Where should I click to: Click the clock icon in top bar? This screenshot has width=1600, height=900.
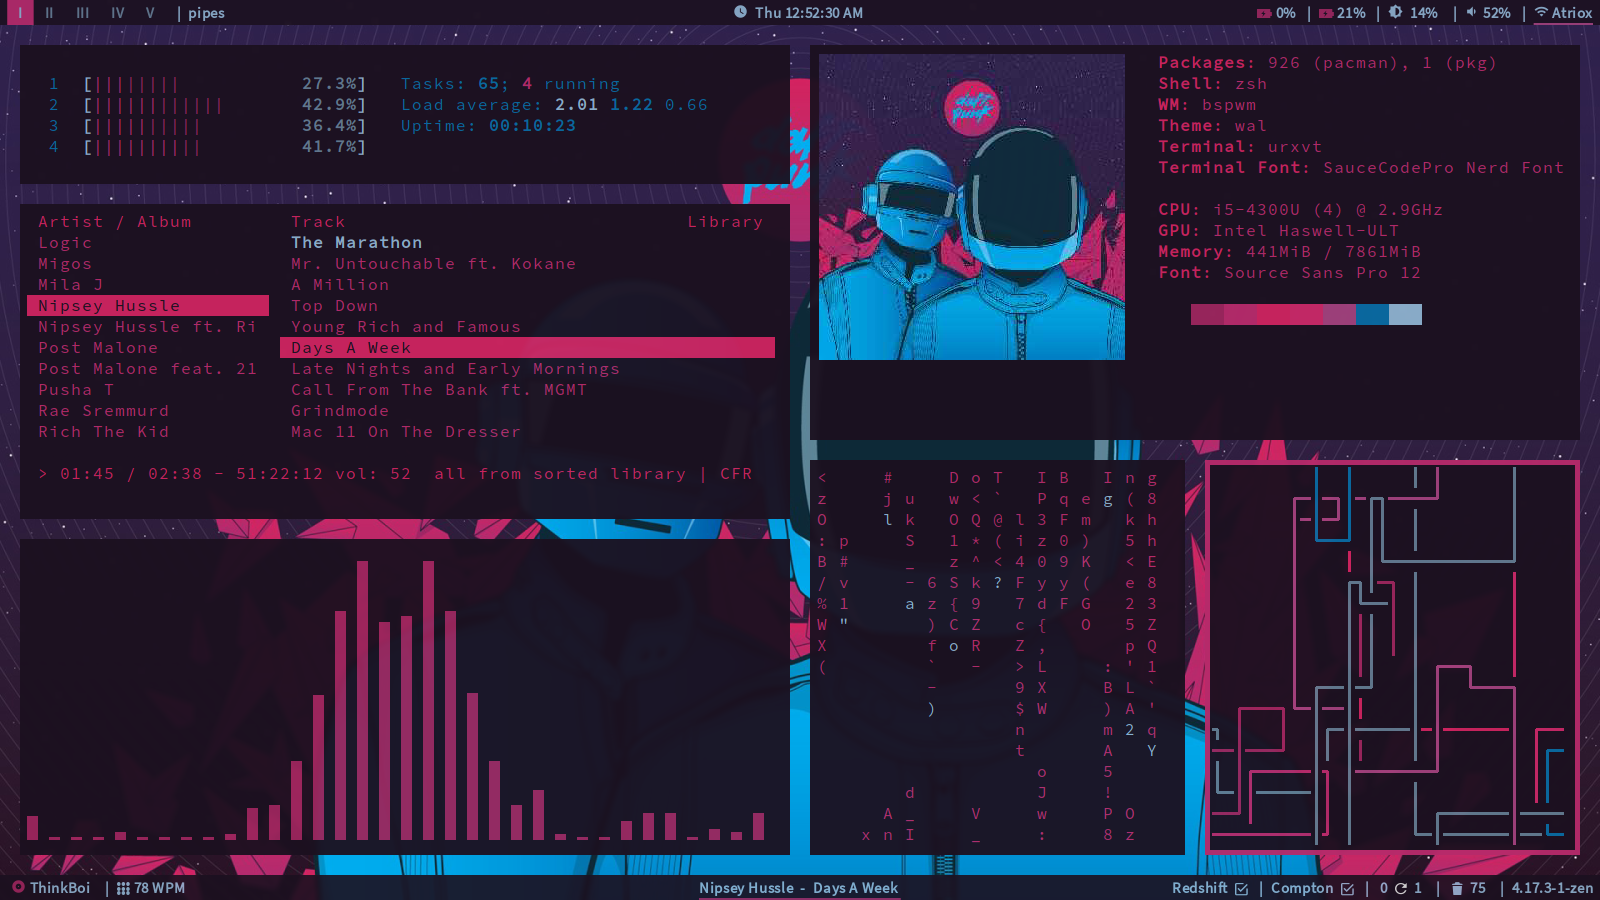pyautogui.click(x=741, y=13)
